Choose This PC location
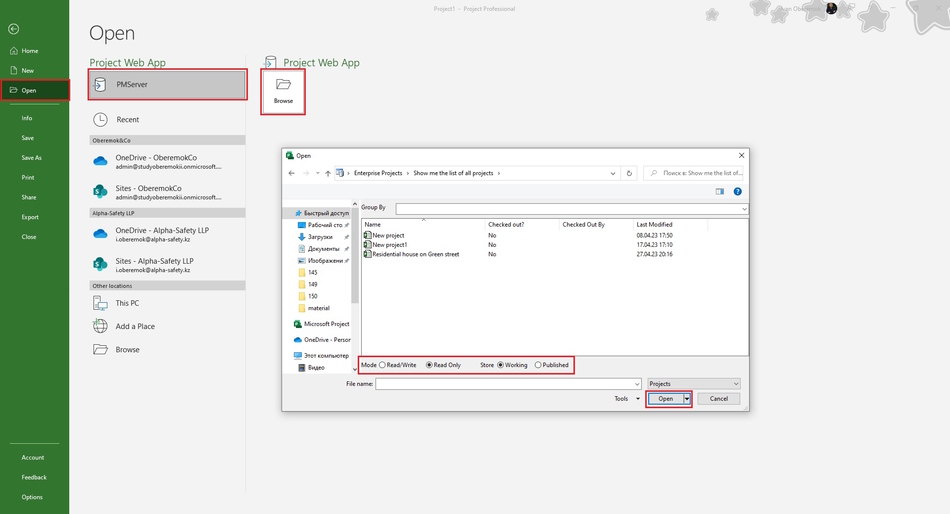 tap(167, 303)
